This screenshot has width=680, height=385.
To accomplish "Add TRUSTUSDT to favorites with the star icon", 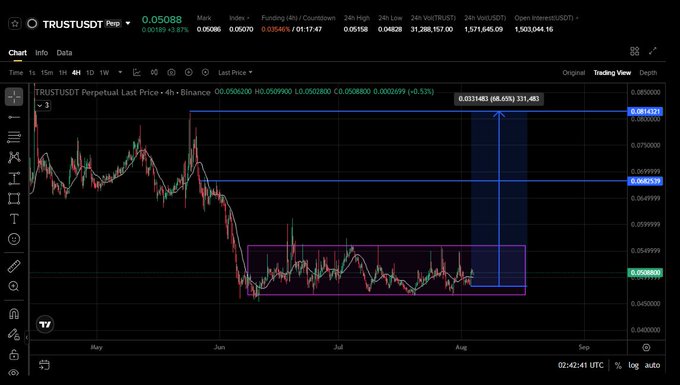I will (14, 23).
